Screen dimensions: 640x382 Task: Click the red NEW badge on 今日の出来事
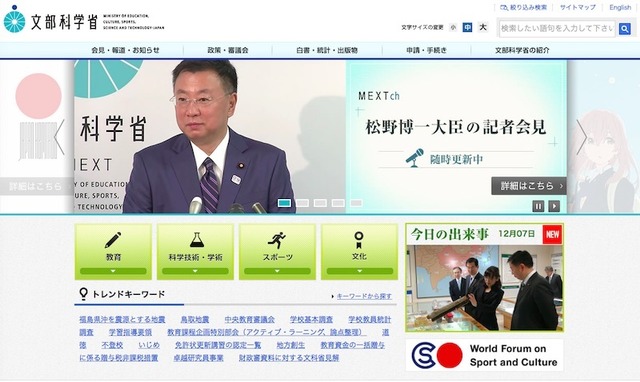tap(553, 234)
